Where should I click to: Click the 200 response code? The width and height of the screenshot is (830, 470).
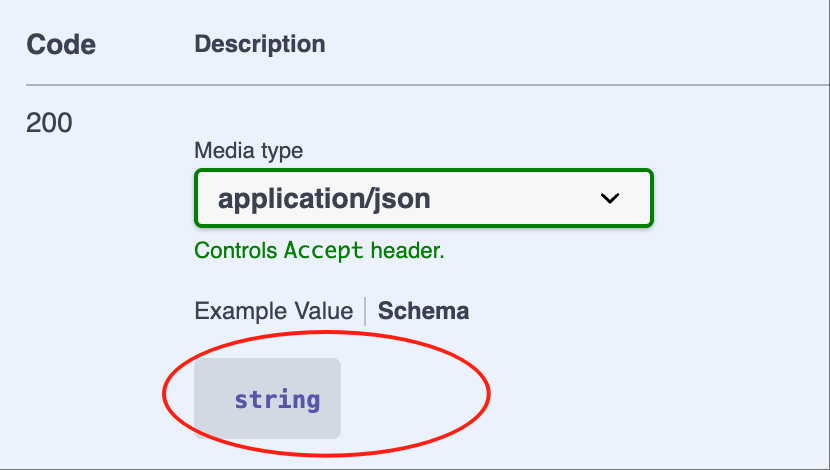coord(49,123)
